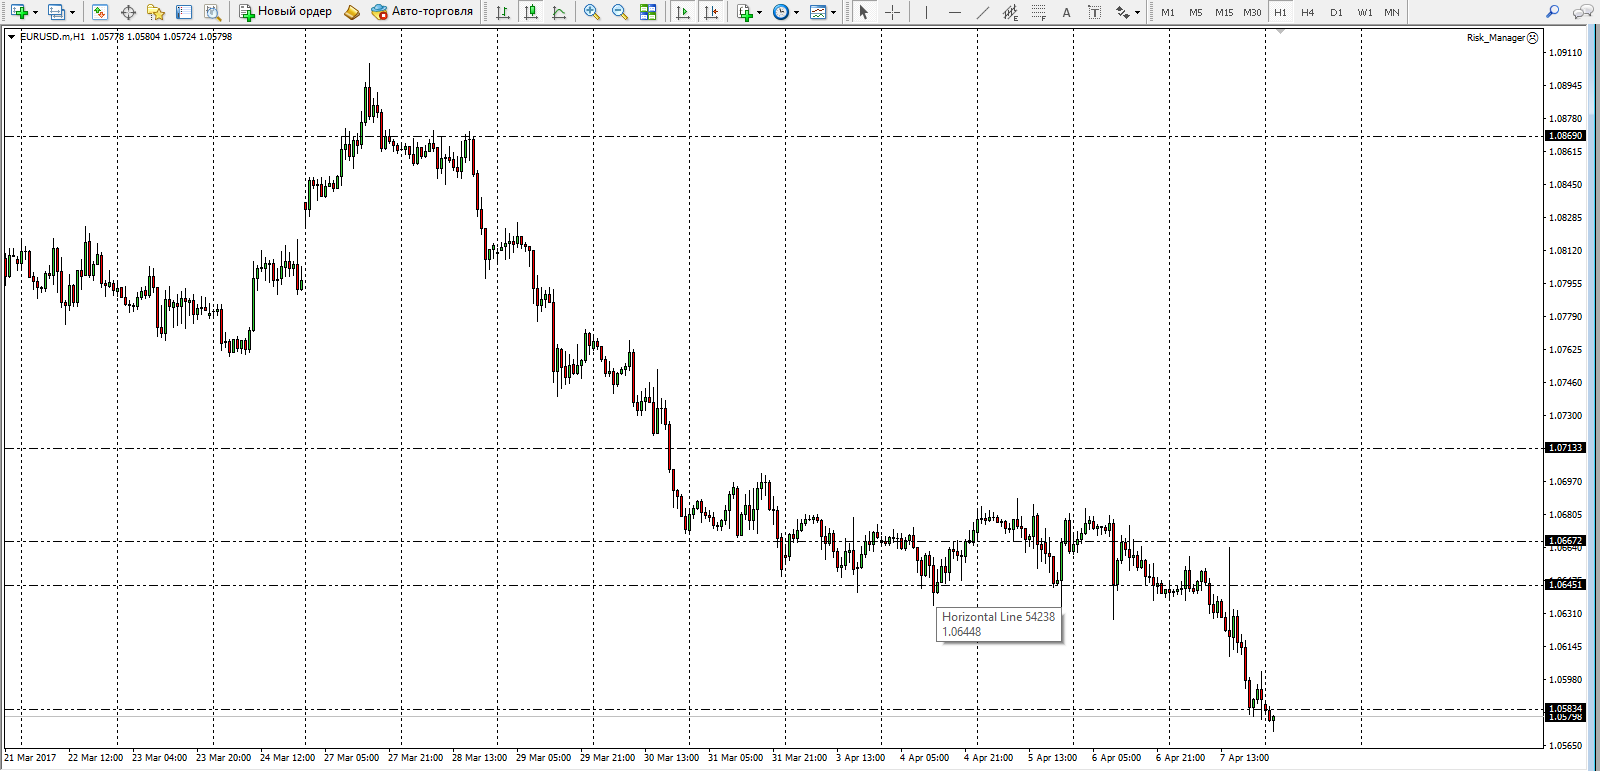Screen dimensions: 1600x771
Task: Switch to the W1 timeframe
Action: (x=1365, y=12)
